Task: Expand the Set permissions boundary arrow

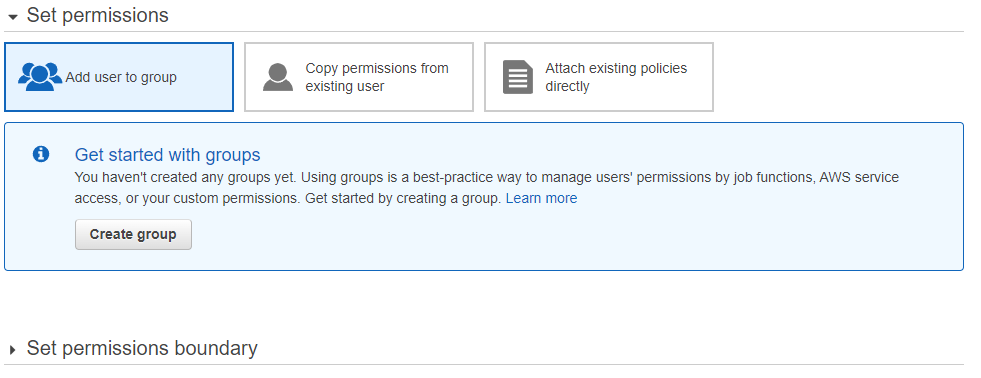Action: (x=13, y=350)
